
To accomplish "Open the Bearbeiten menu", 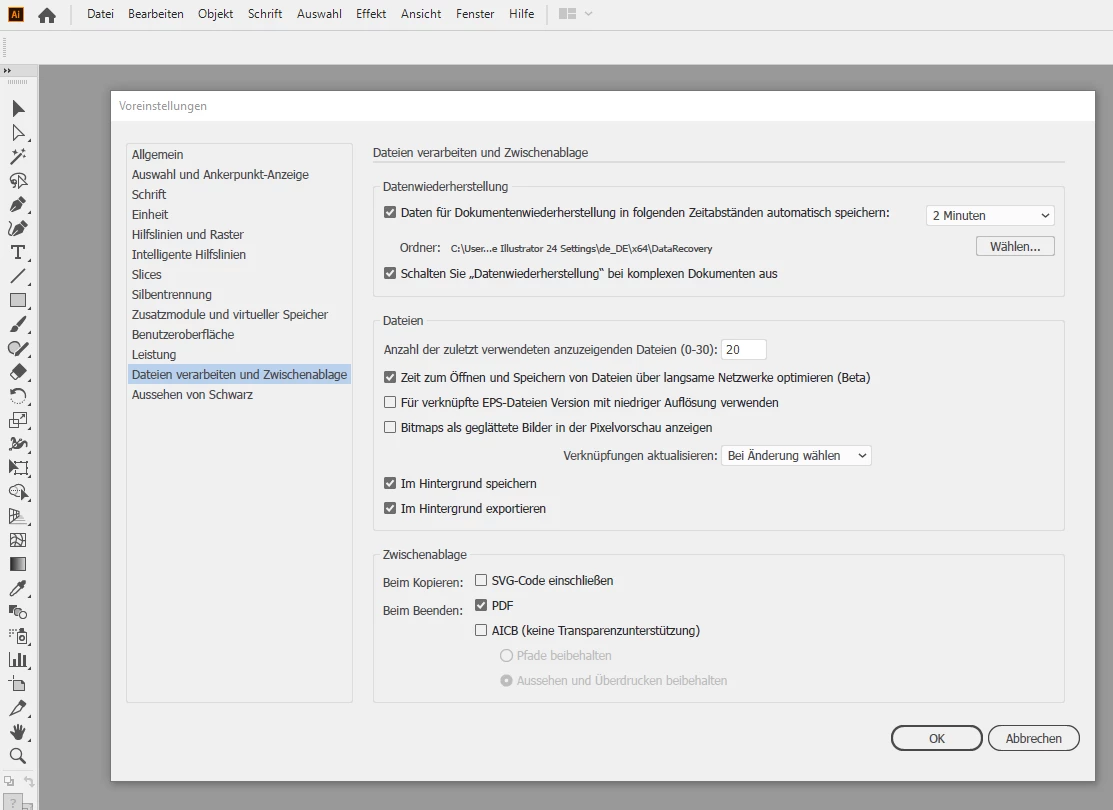I will [x=155, y=14].
